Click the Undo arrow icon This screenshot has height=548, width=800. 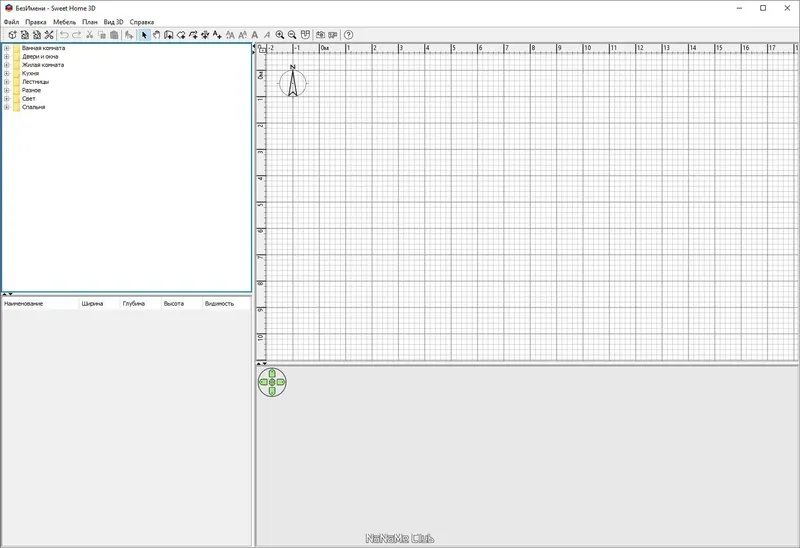(64, 35)
